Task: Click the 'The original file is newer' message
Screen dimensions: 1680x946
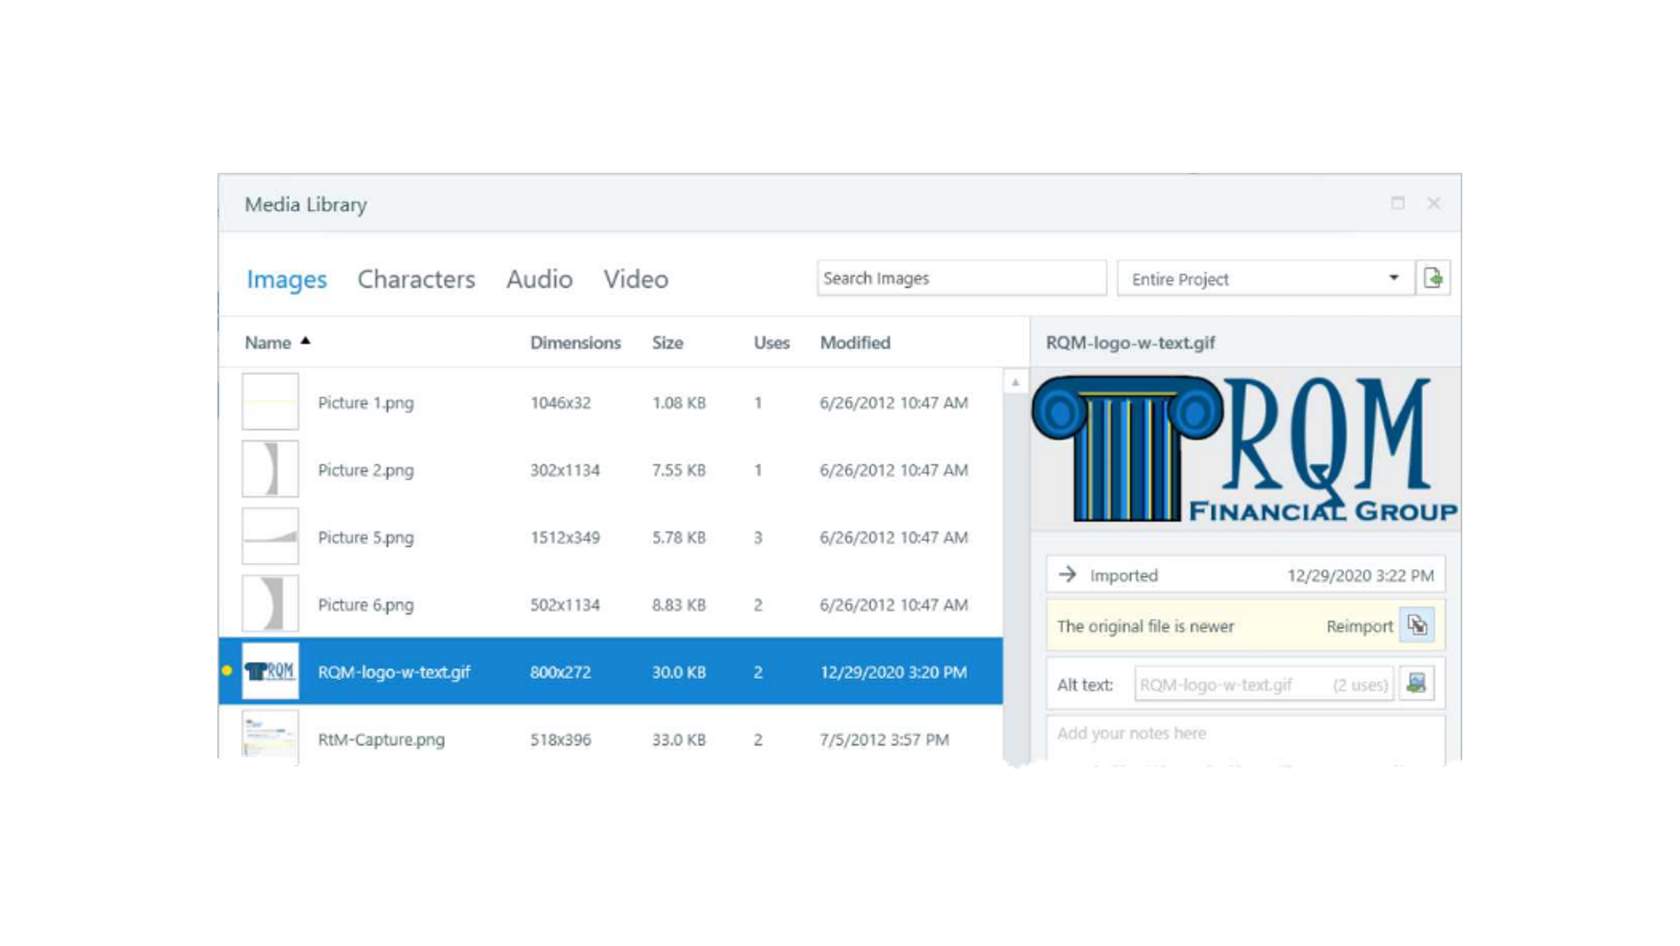Action: pyautogui.click(x=1145, y=626)
